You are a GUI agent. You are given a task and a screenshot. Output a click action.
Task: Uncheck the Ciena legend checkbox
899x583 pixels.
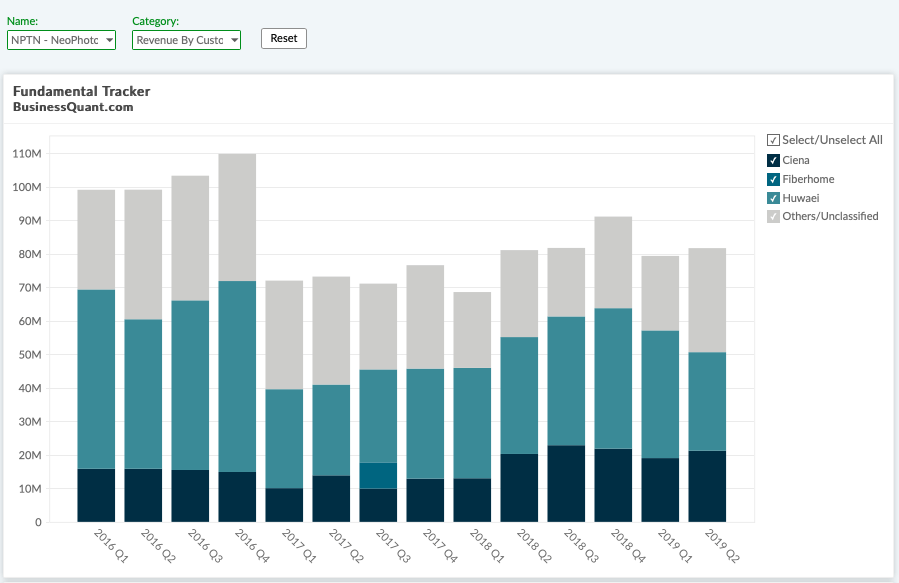pyautogui.click(x=773, y=160)
